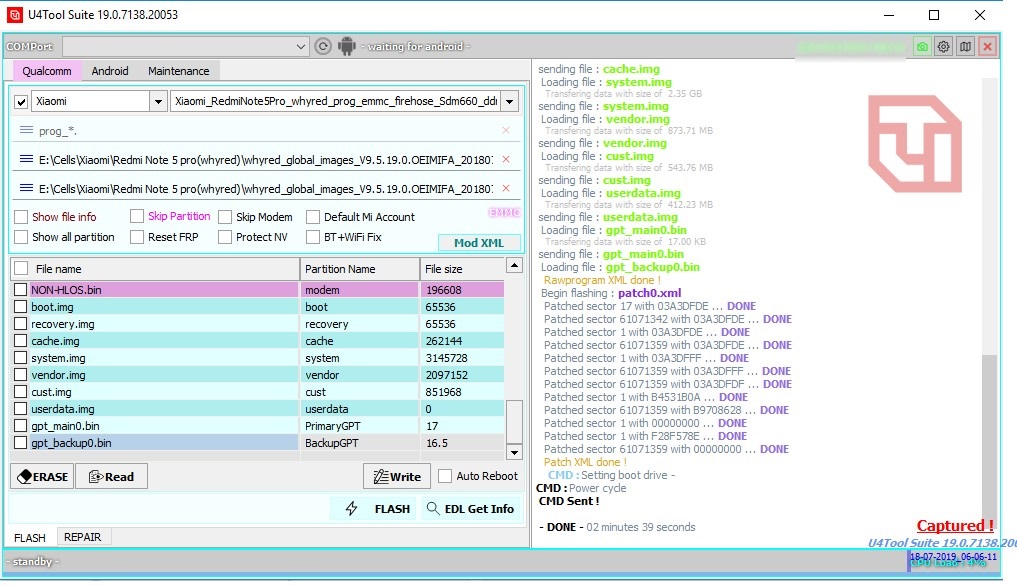Remove the second whyred_global_images path entry
Viewport: 1017px width, 586px height.
[506, 160]
